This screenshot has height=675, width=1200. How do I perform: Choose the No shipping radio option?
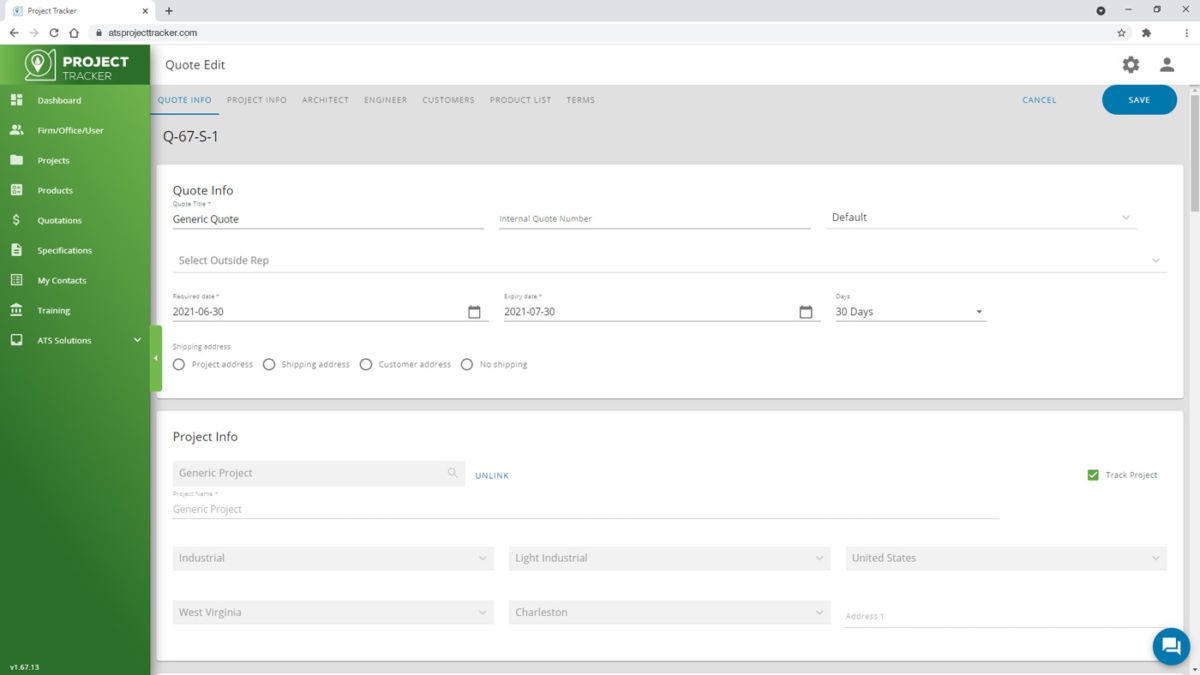[x=467, y=365]
